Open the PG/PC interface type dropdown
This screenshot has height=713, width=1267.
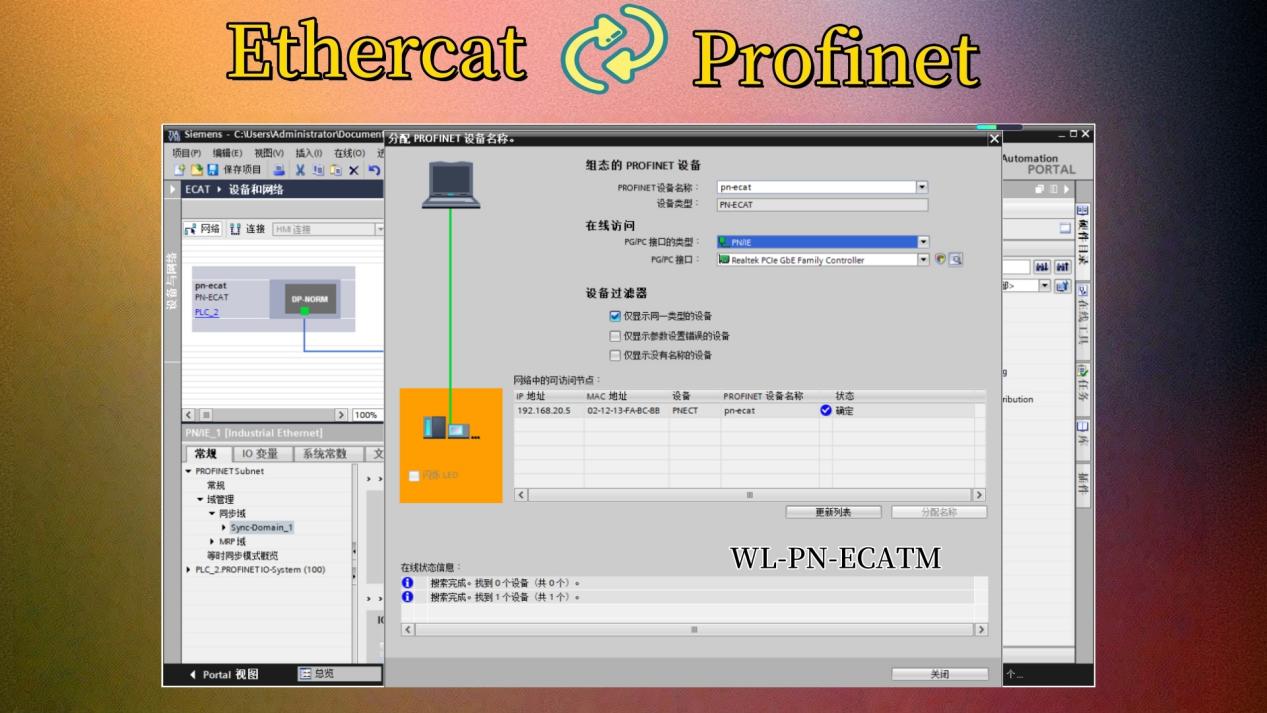pyautogui.click(x=923, y=242)
